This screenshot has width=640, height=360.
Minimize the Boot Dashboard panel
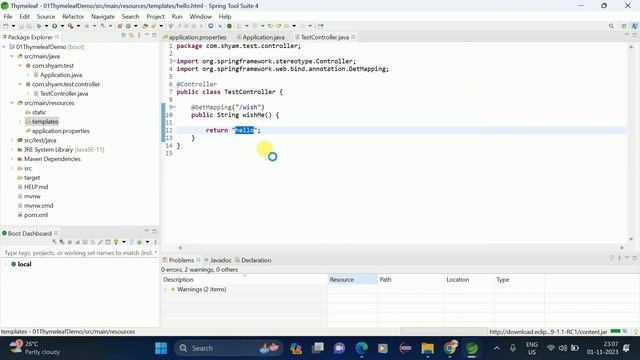147,231
